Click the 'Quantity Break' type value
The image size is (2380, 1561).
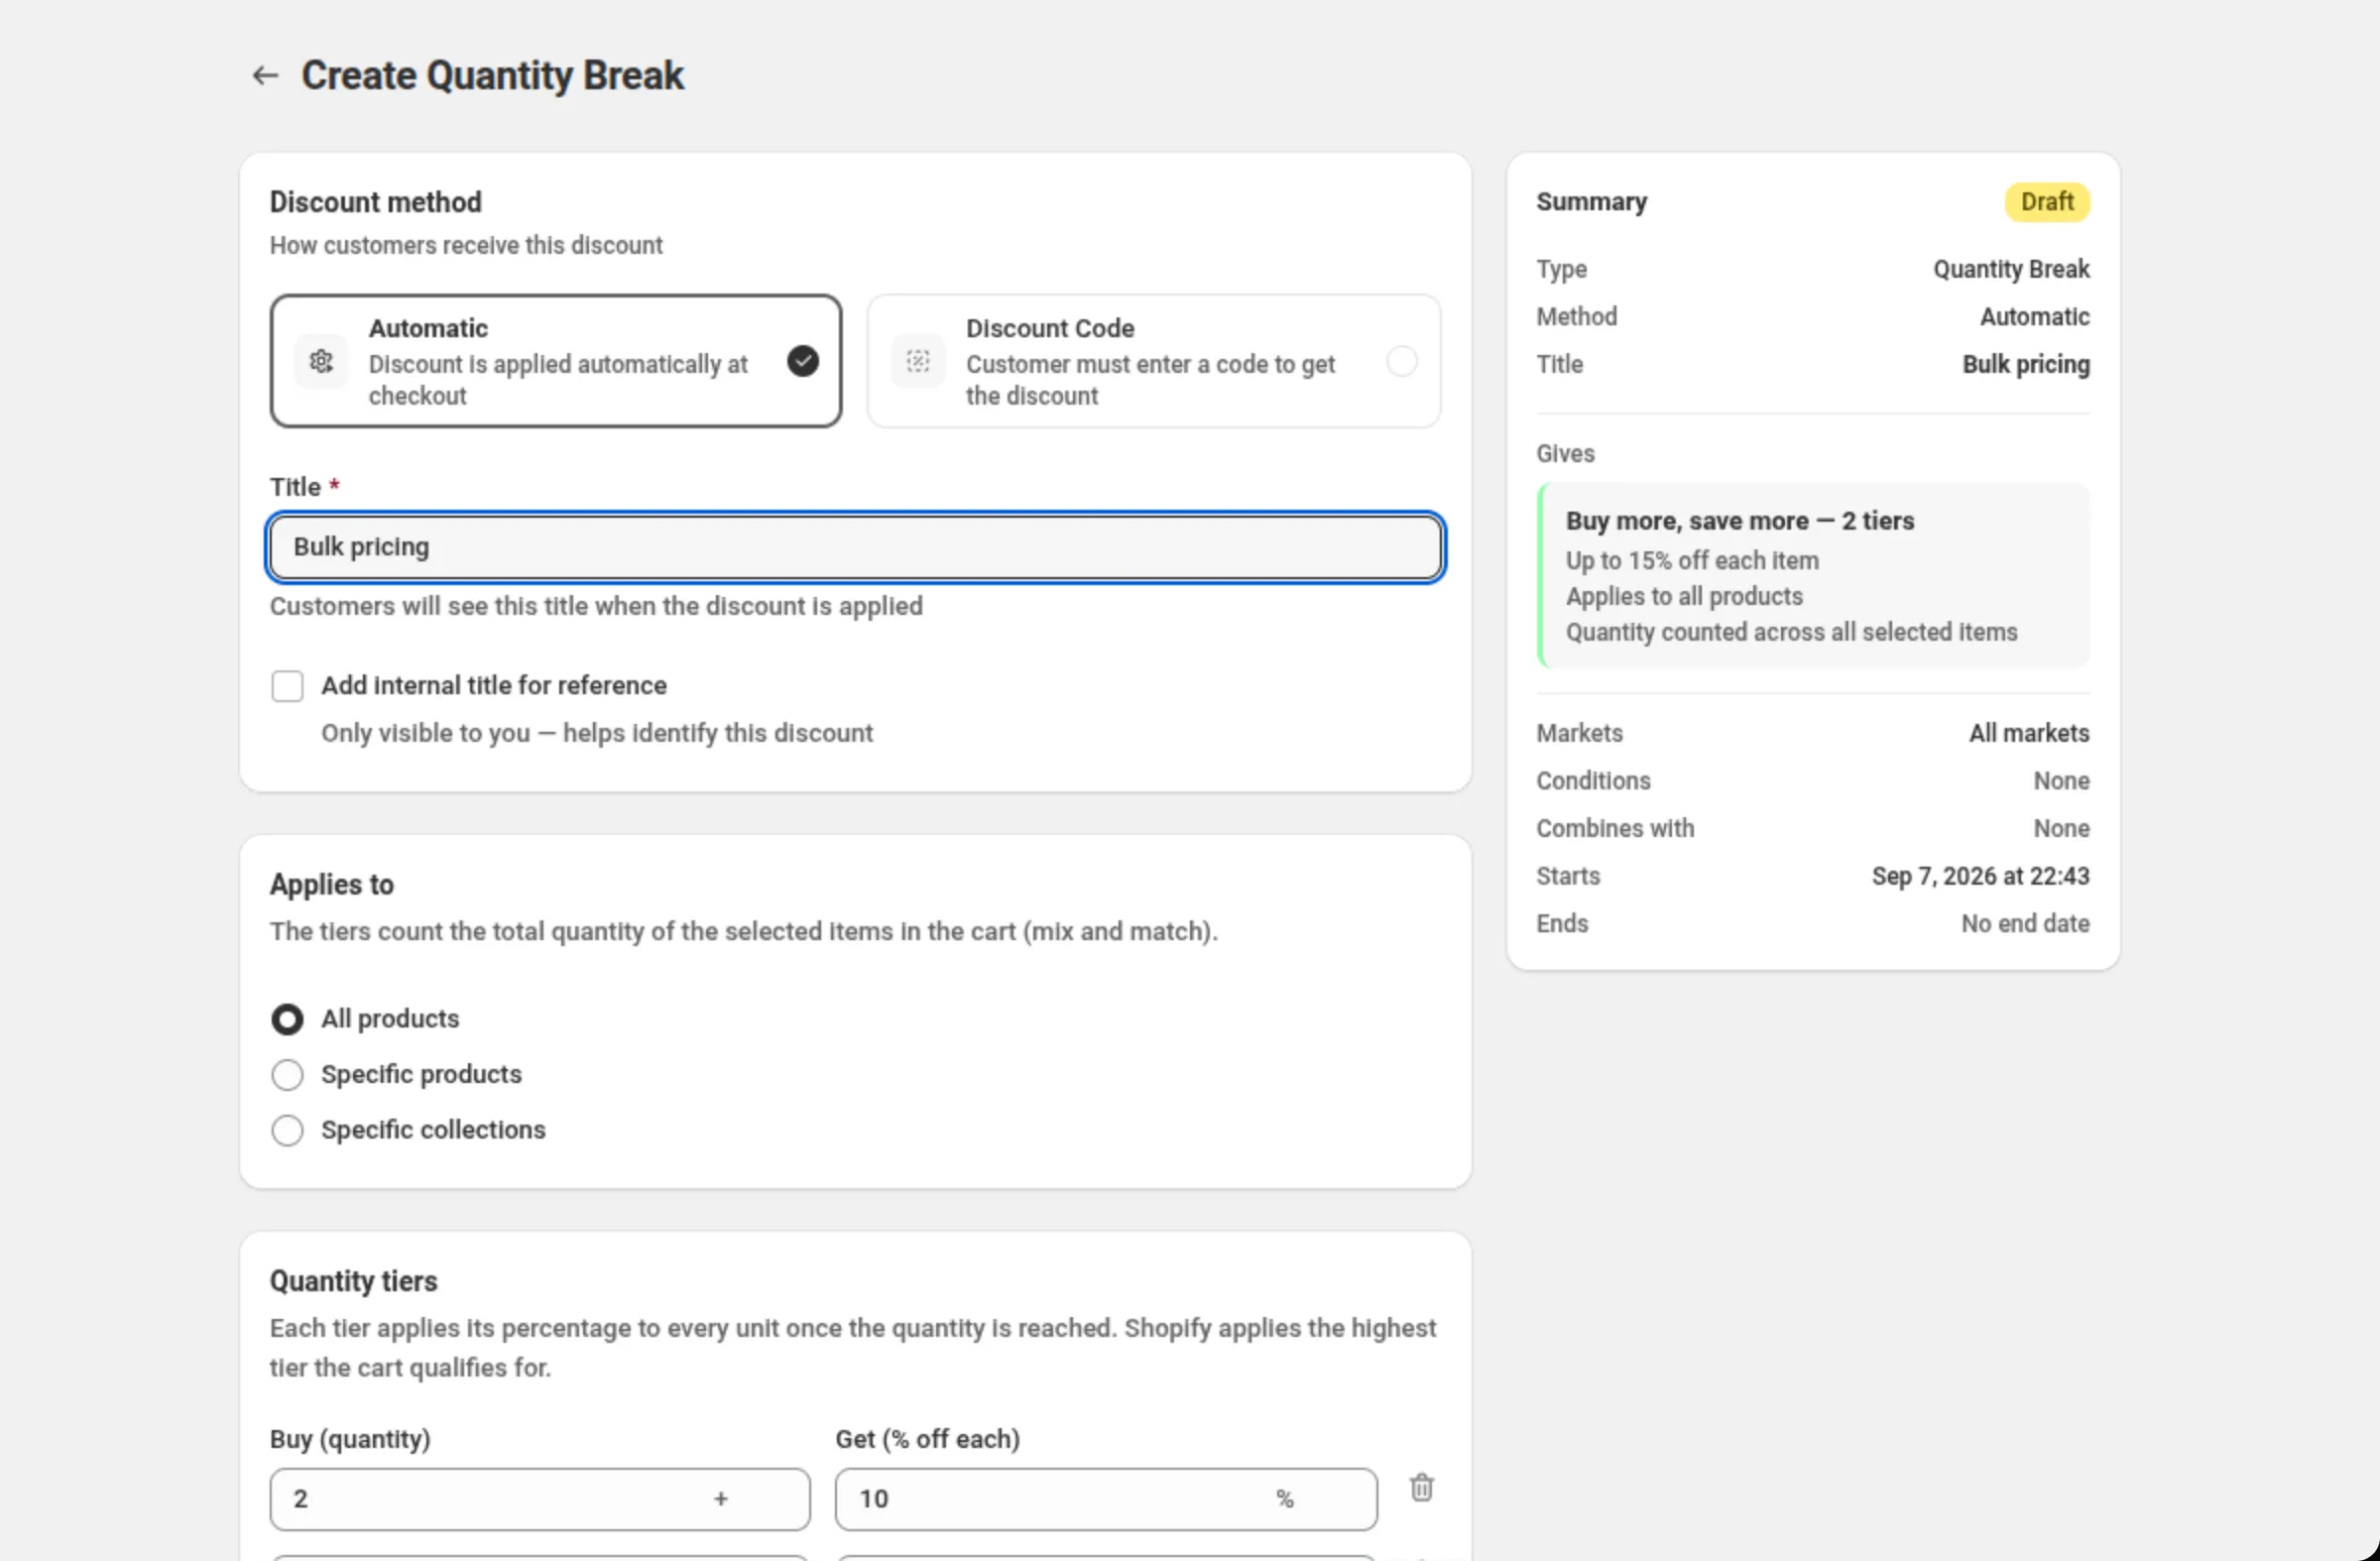point(2011,269)
